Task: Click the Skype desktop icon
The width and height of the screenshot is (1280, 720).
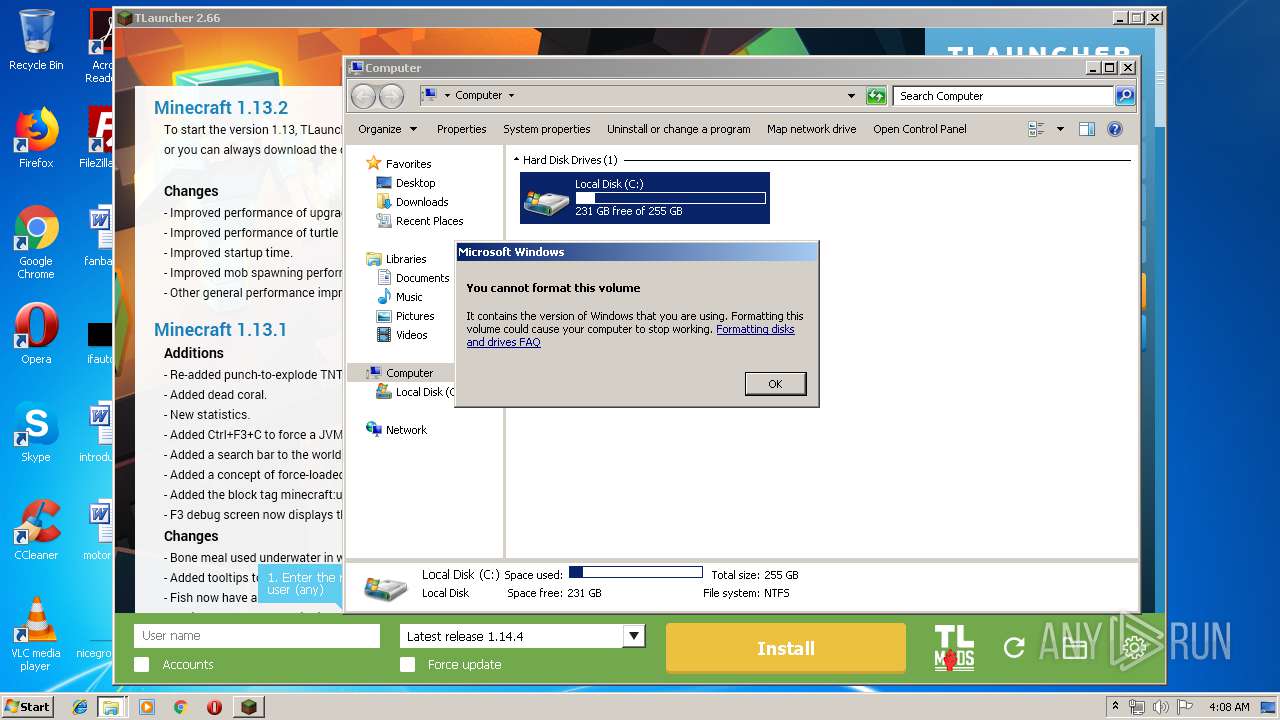Action: tap(36, 432)
